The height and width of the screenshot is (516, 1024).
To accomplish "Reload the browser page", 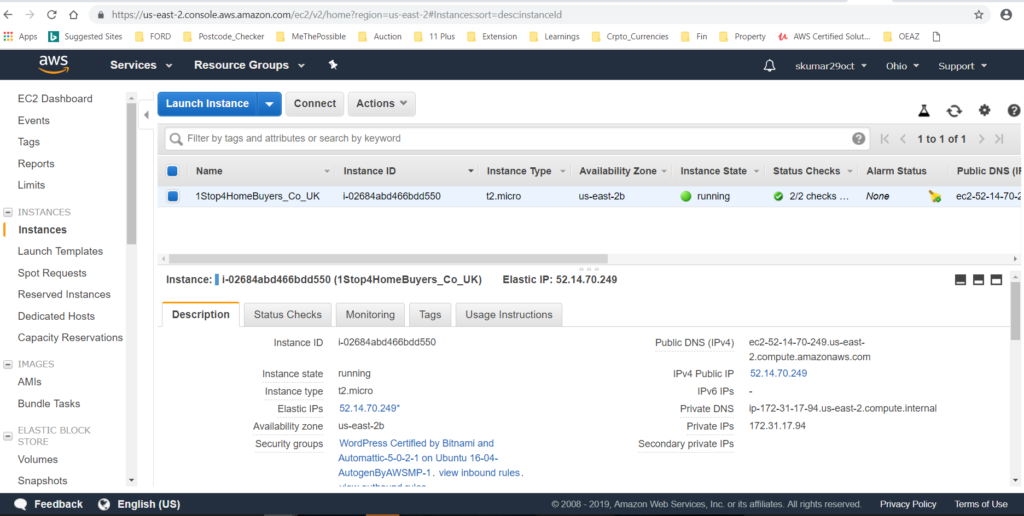I will [x=52, y=14].
